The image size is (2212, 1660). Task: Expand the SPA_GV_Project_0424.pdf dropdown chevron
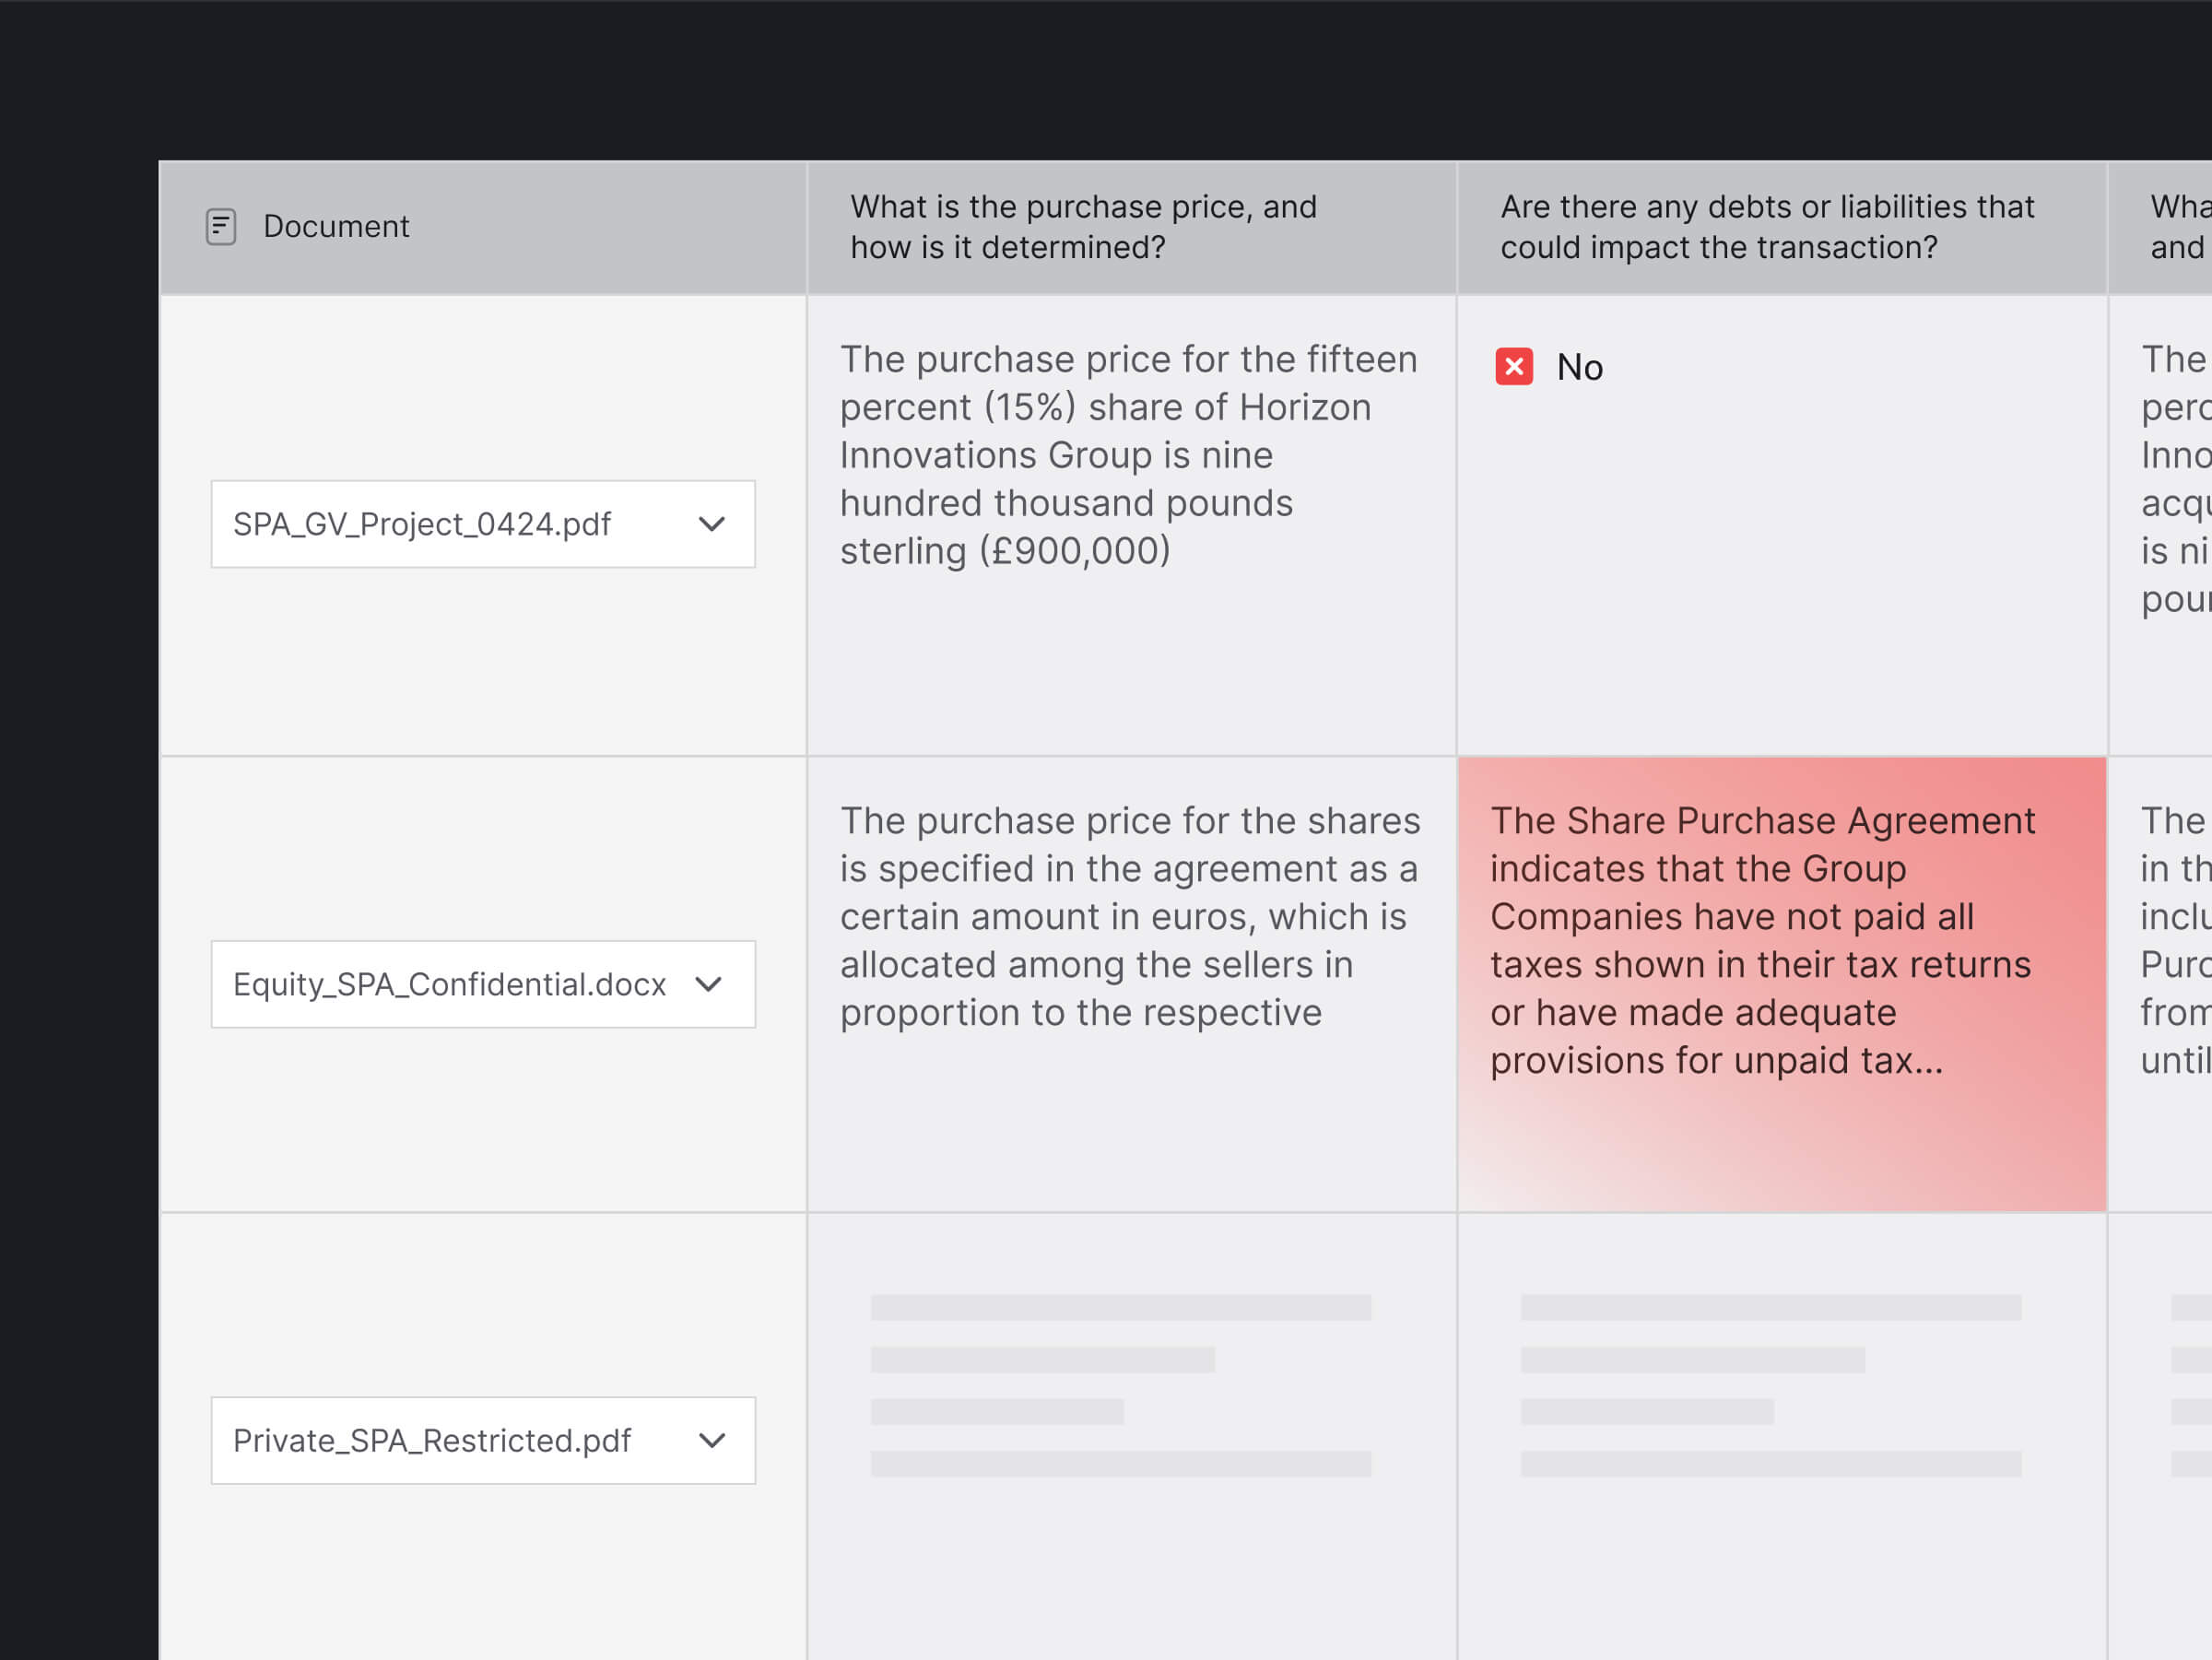click(x=711, y=524)
